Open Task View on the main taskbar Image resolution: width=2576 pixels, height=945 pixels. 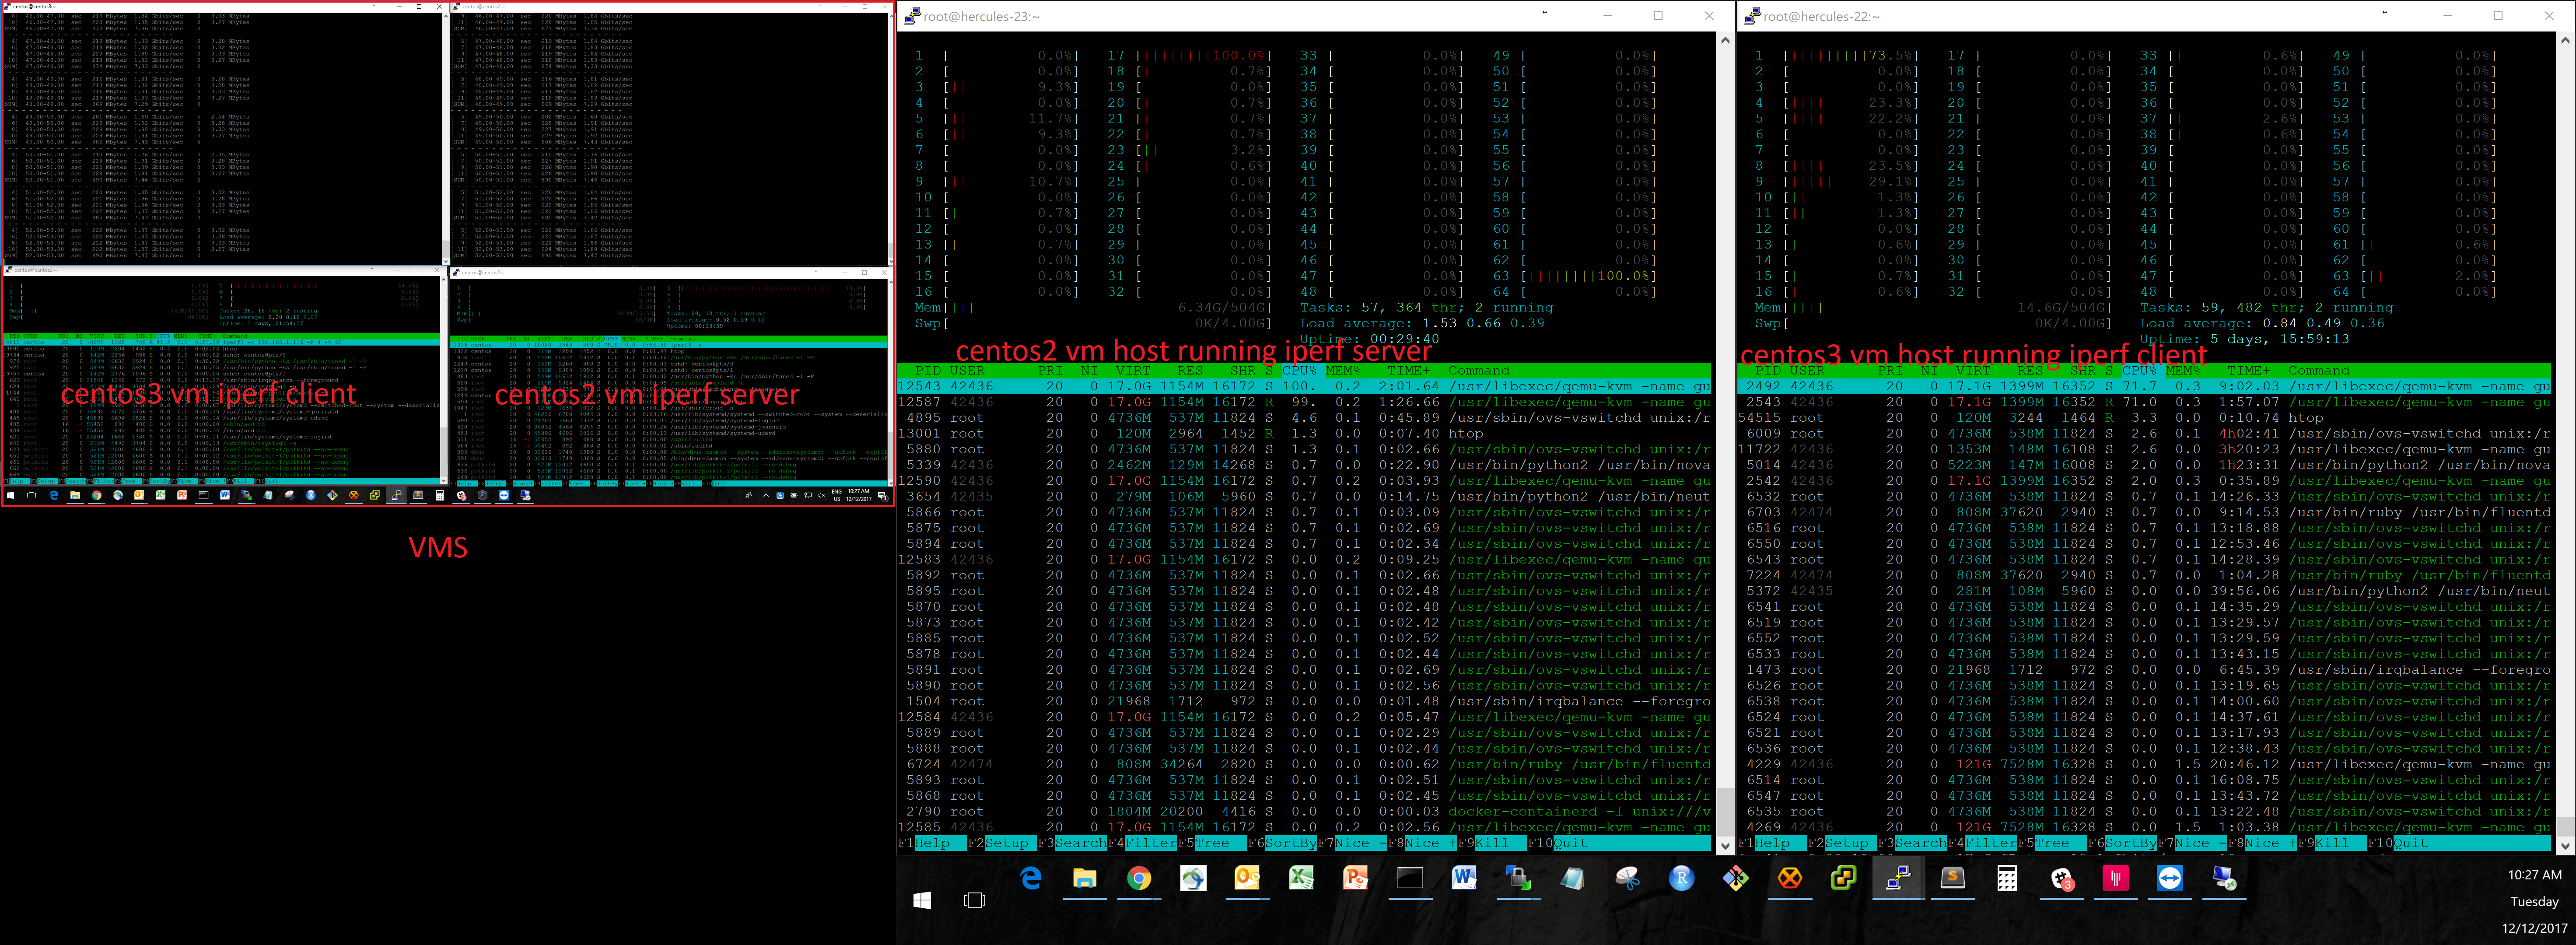coord(975,900)
